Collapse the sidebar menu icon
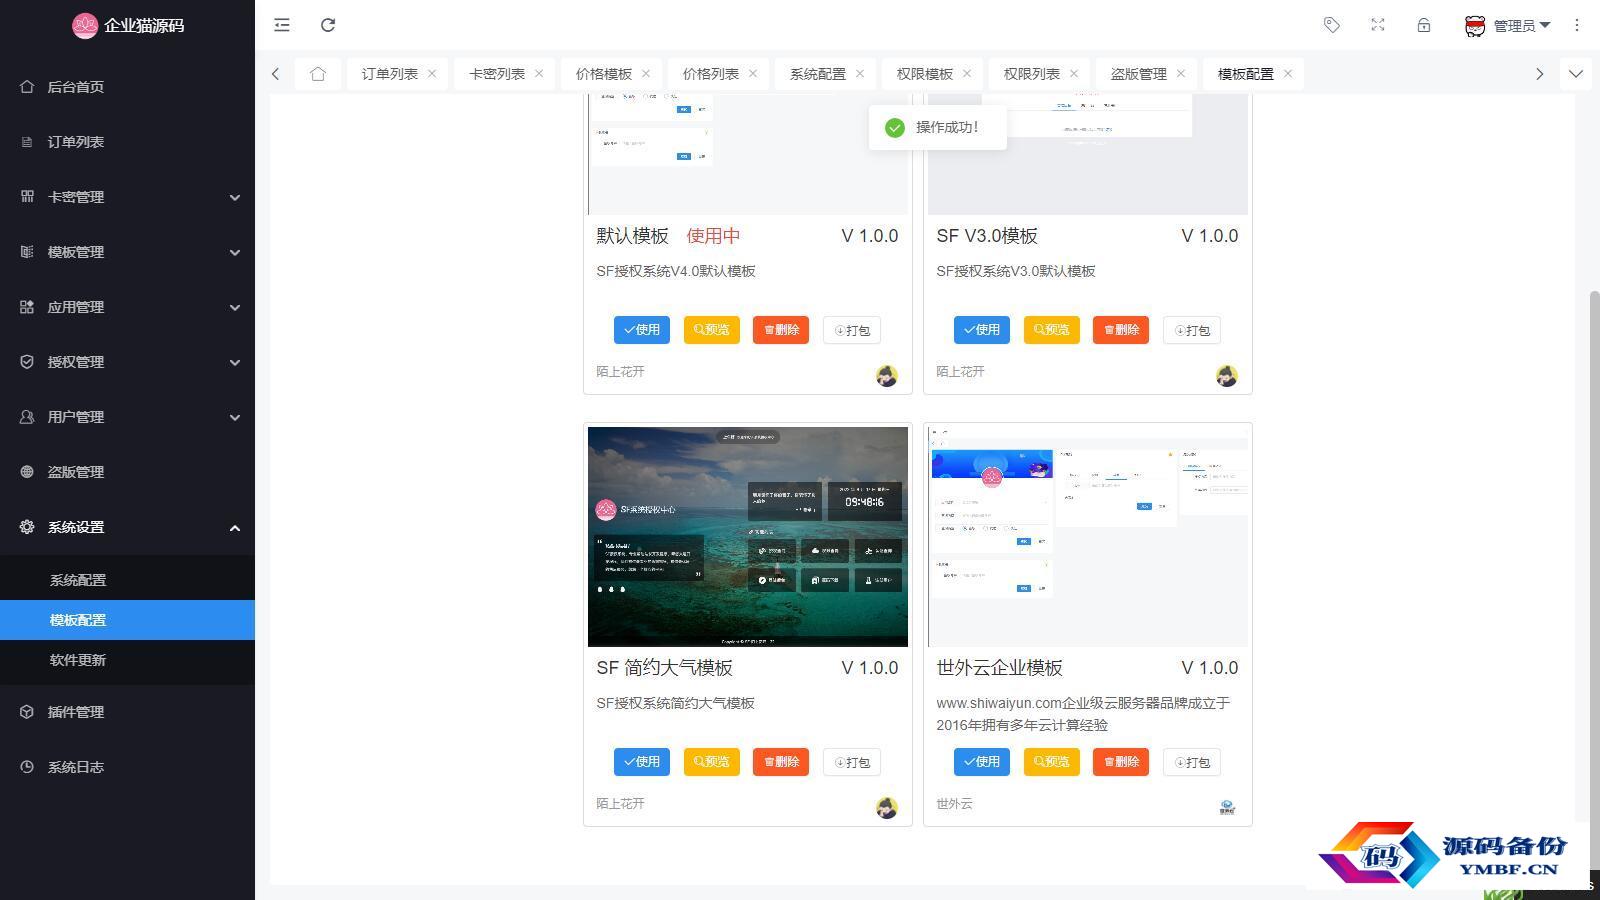This screenshot has width=1600, height=900. pos(282,25)
